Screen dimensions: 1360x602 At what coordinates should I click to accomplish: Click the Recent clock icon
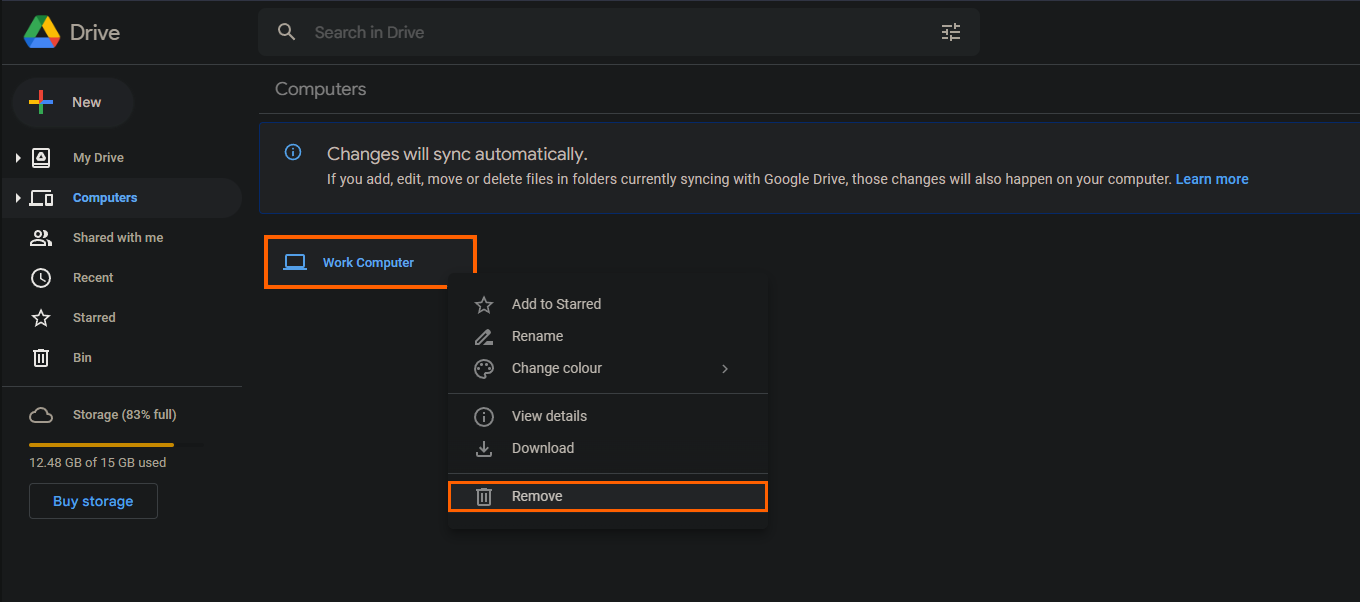point(41,278)
